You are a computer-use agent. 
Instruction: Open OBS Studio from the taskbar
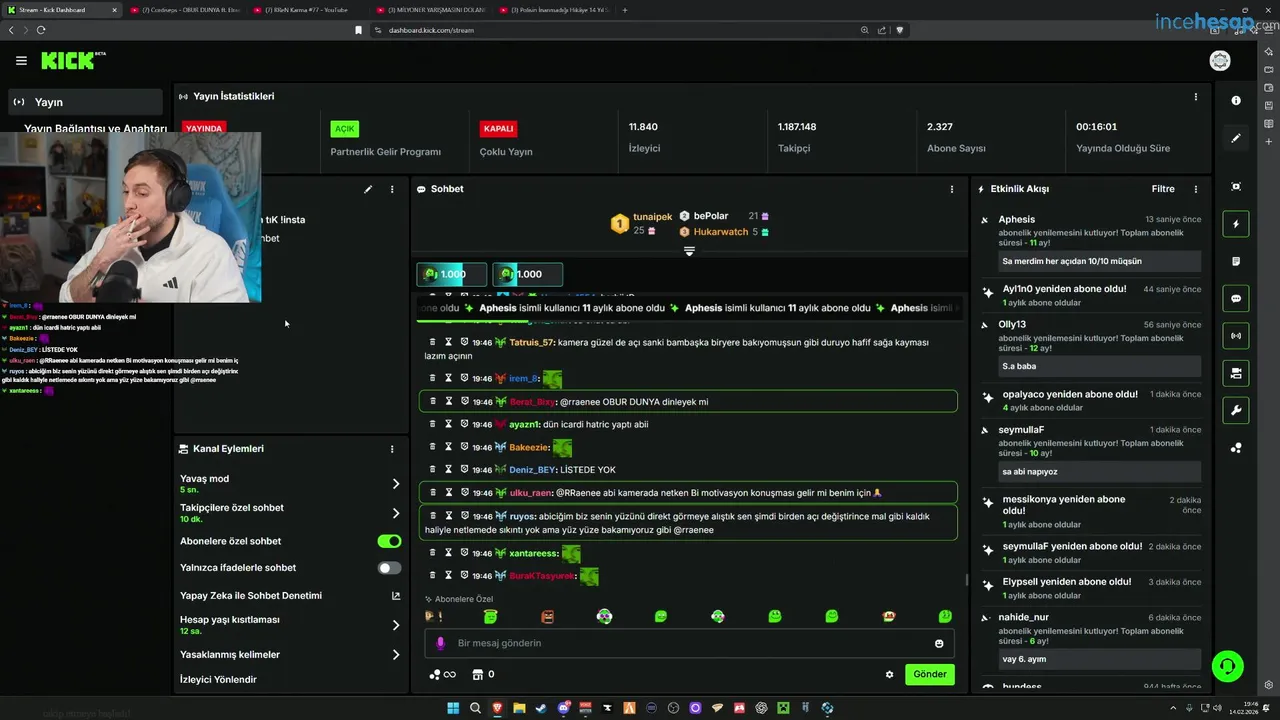[x=674, y=708]
